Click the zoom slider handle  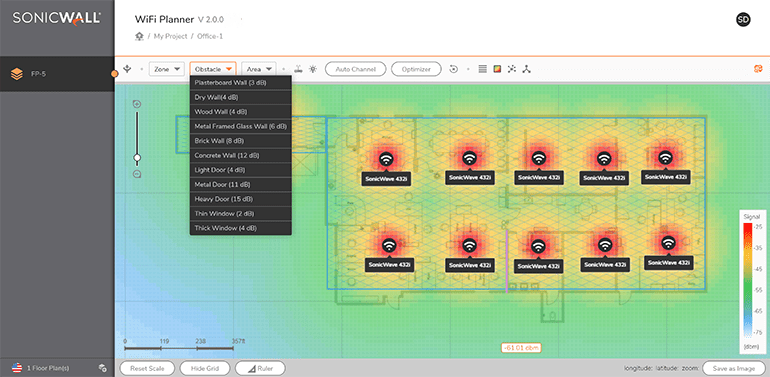coord(137,157)
